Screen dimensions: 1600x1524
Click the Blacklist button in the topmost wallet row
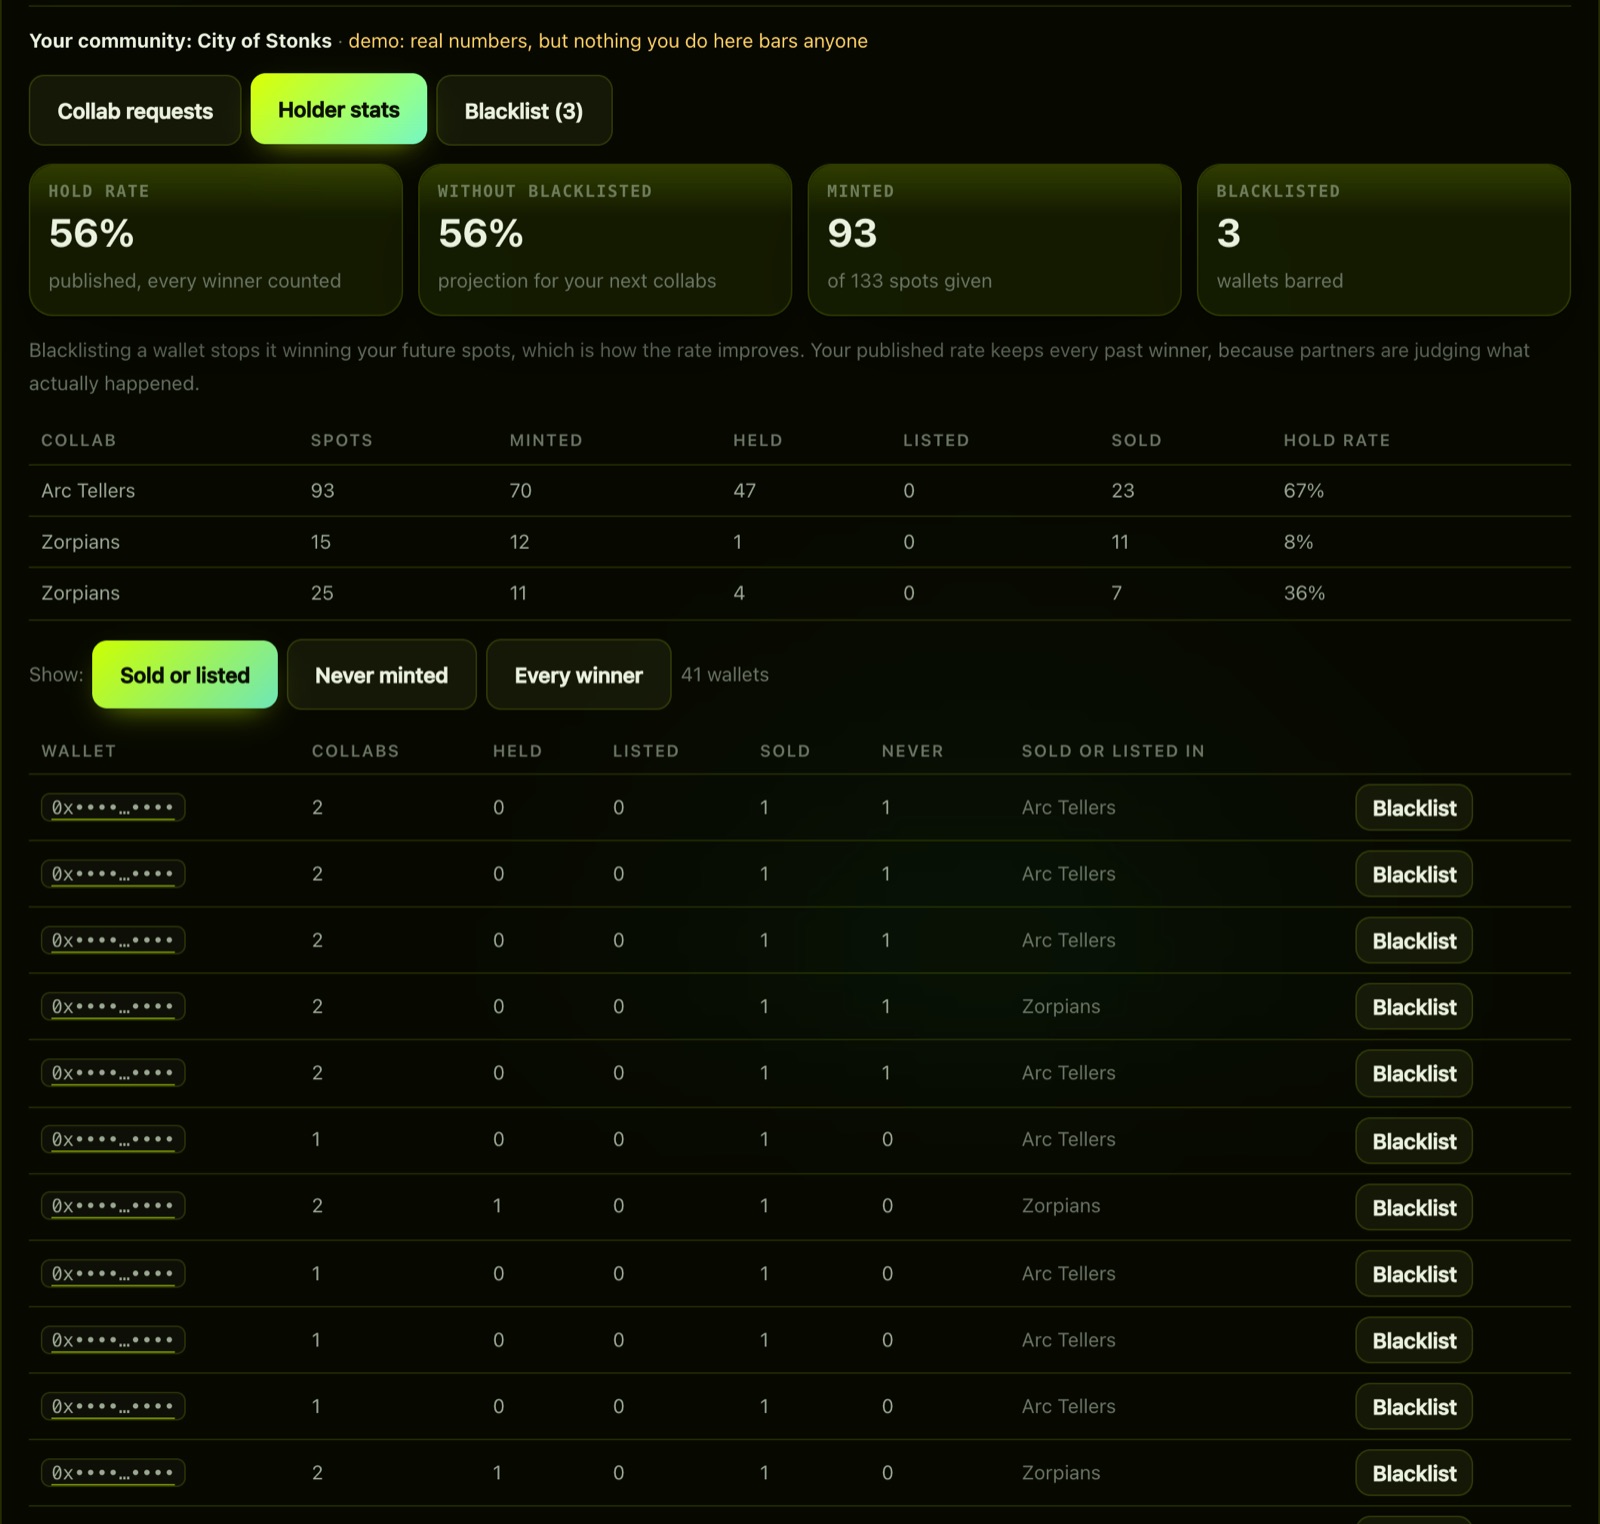(x=1414, y=808)
